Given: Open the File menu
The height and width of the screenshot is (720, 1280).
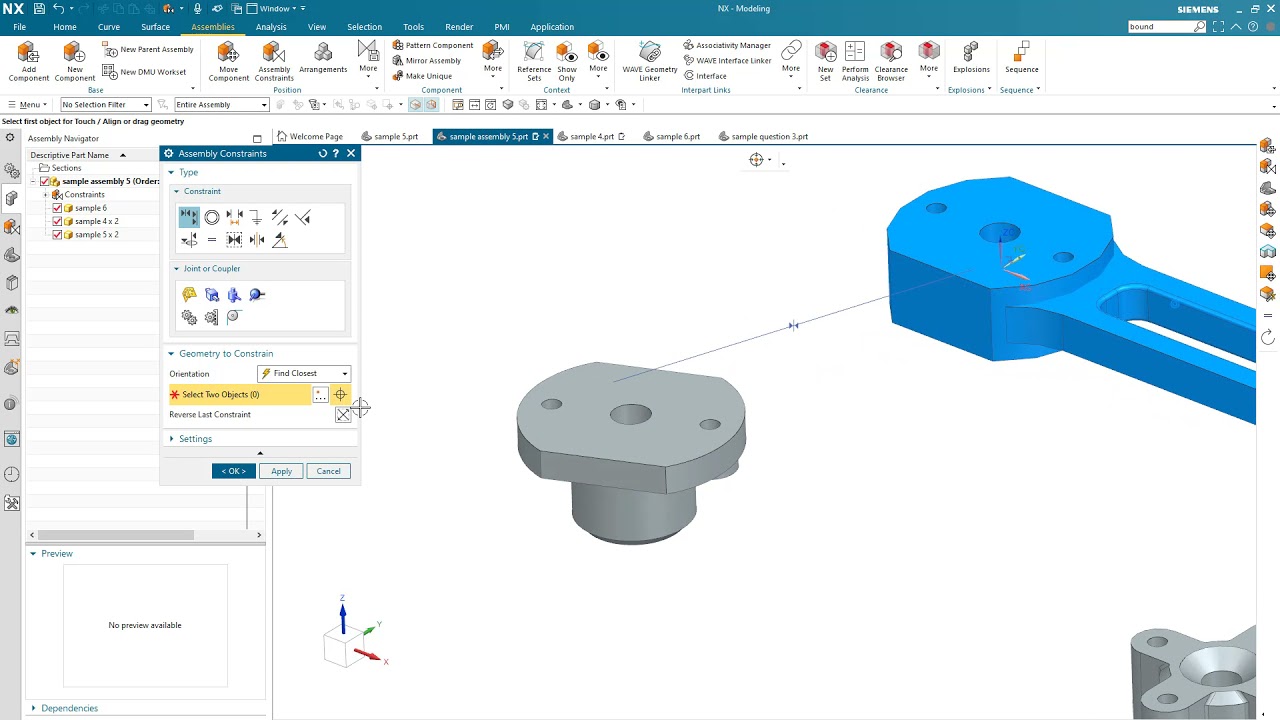Looking at the screenshot, I should (19, 27).
